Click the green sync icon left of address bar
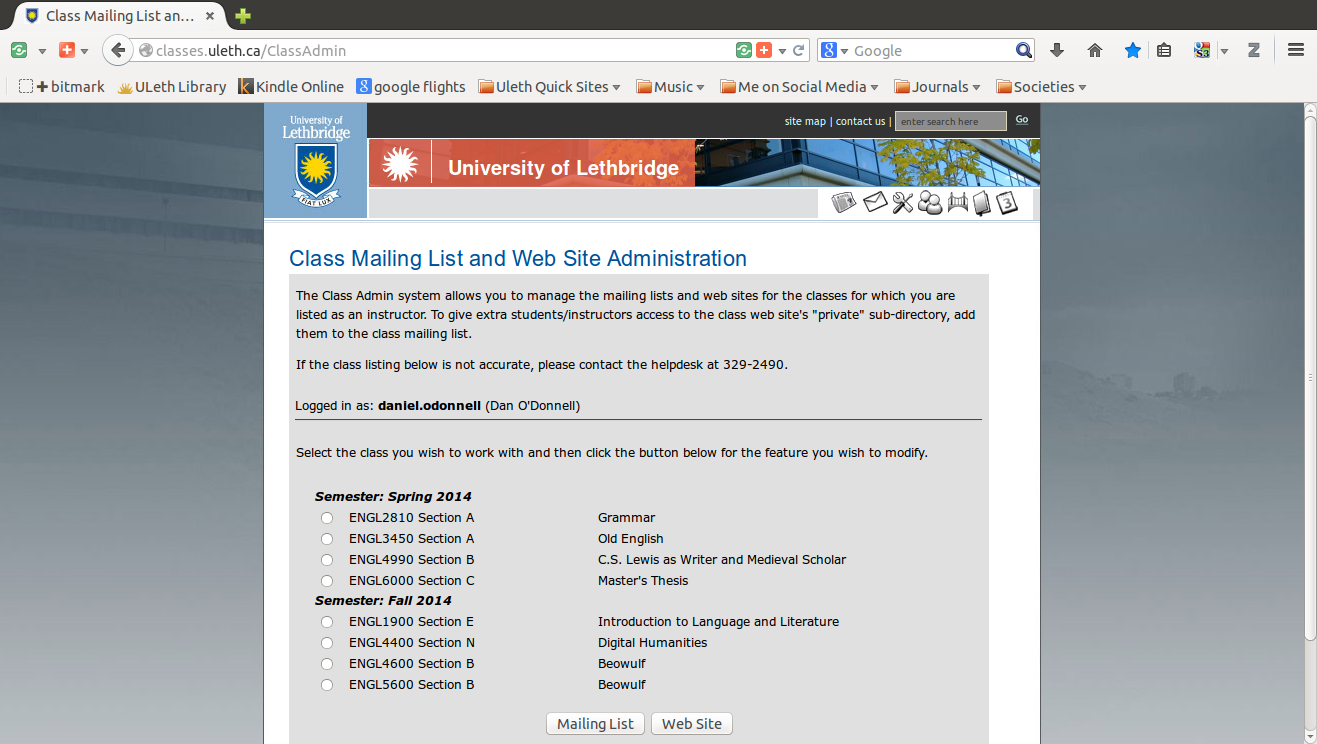The height and width of the screenshot is (744, 1317). click(18, 50)
